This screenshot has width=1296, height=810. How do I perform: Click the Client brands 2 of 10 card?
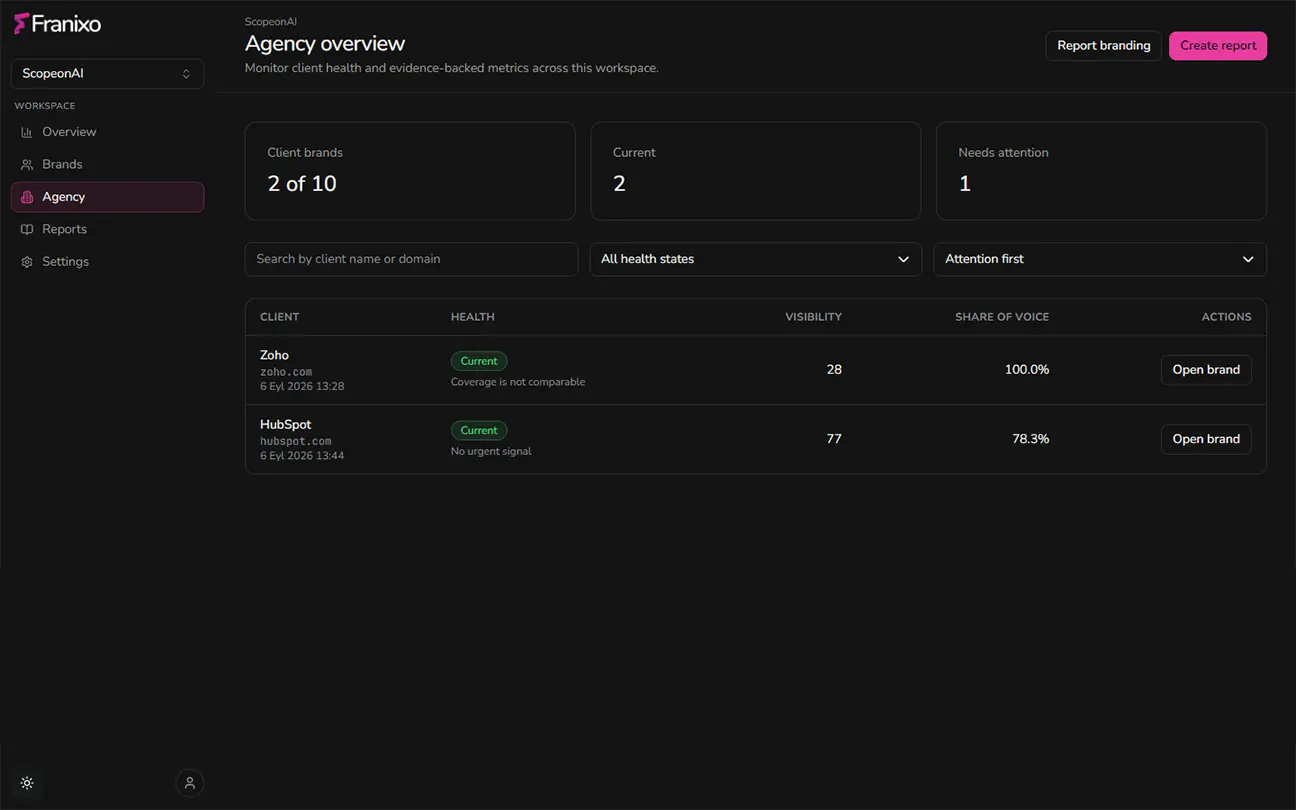pos(410,171)
